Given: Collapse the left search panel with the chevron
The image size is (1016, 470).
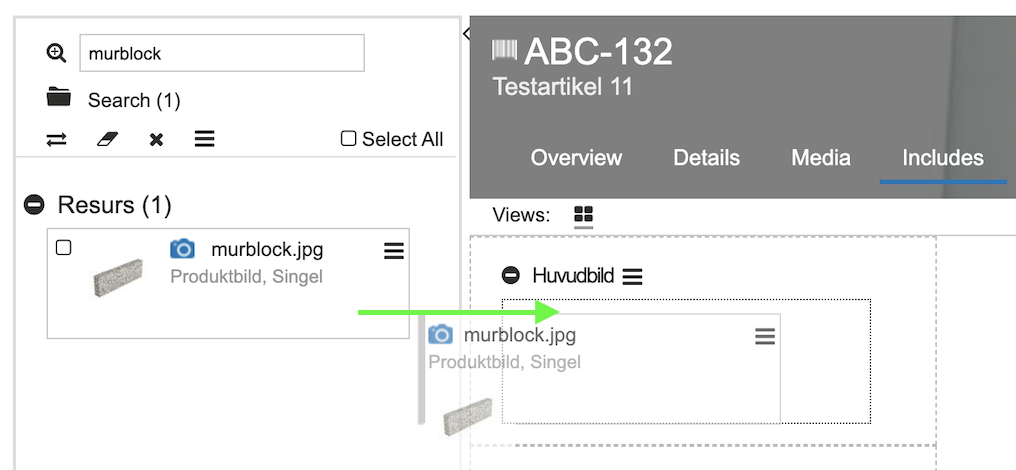Looking at the screenshot, I should tap(466, 34).
